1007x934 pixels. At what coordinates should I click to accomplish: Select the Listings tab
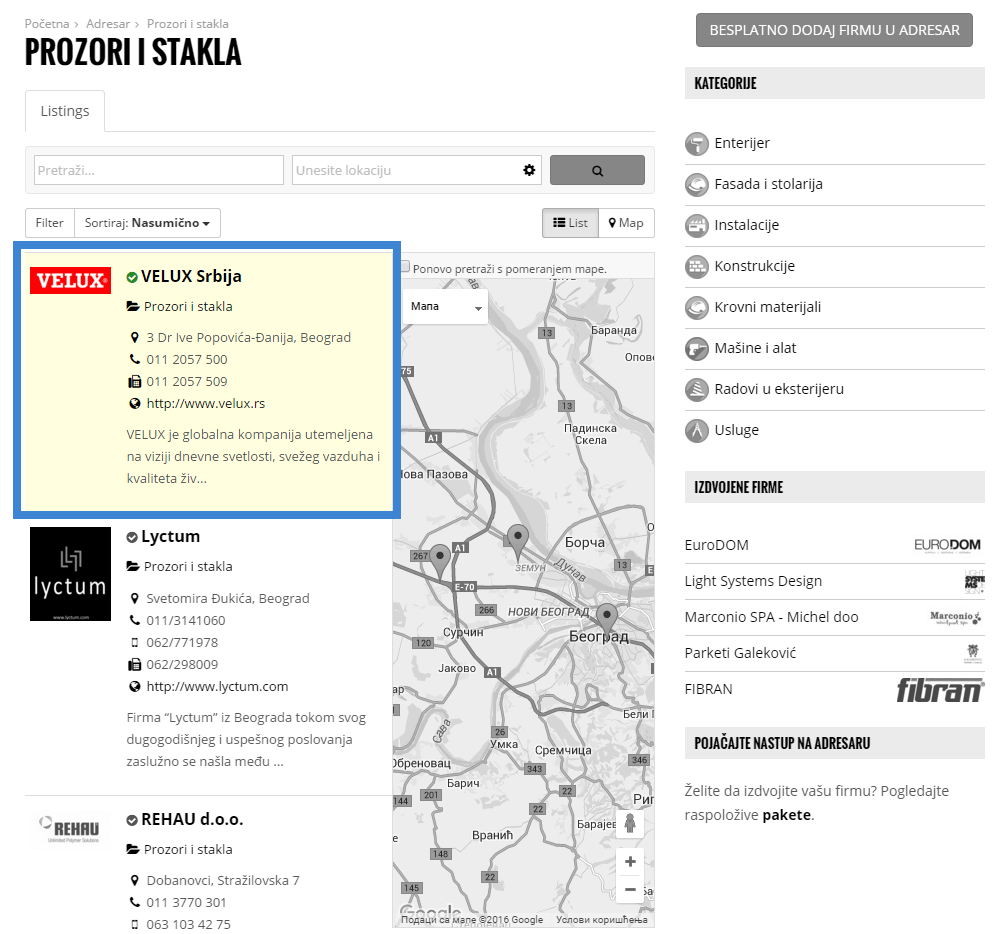coord(65,111)
